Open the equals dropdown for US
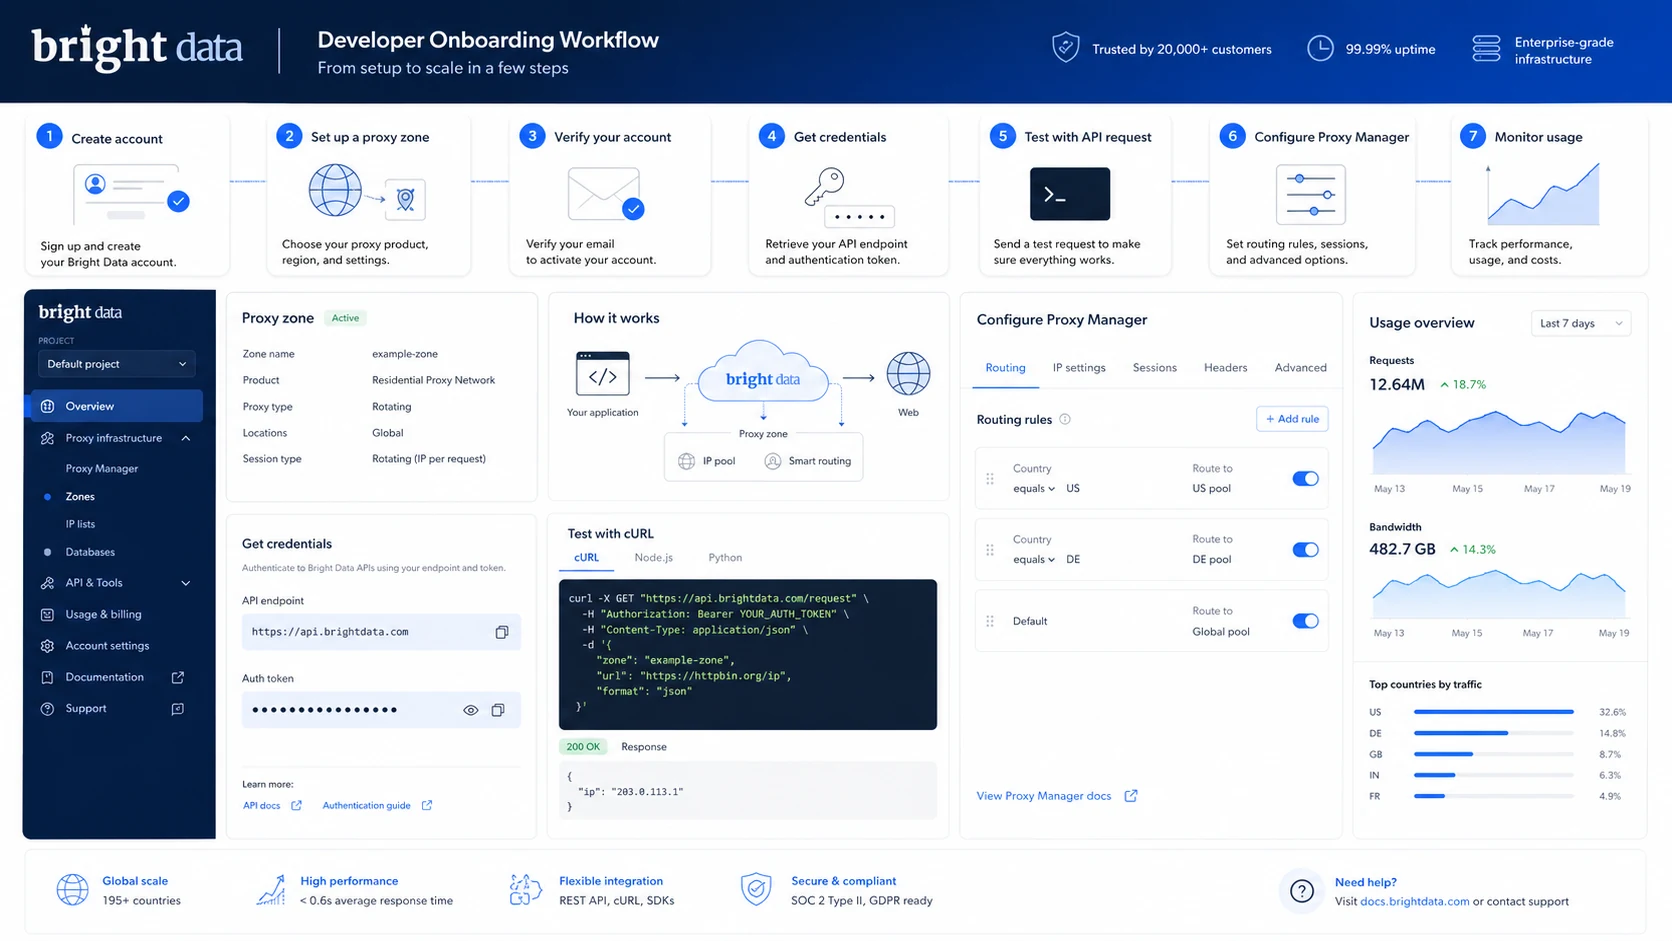This screenshot has height=941, width=1672. click(x=1034, y=489)
